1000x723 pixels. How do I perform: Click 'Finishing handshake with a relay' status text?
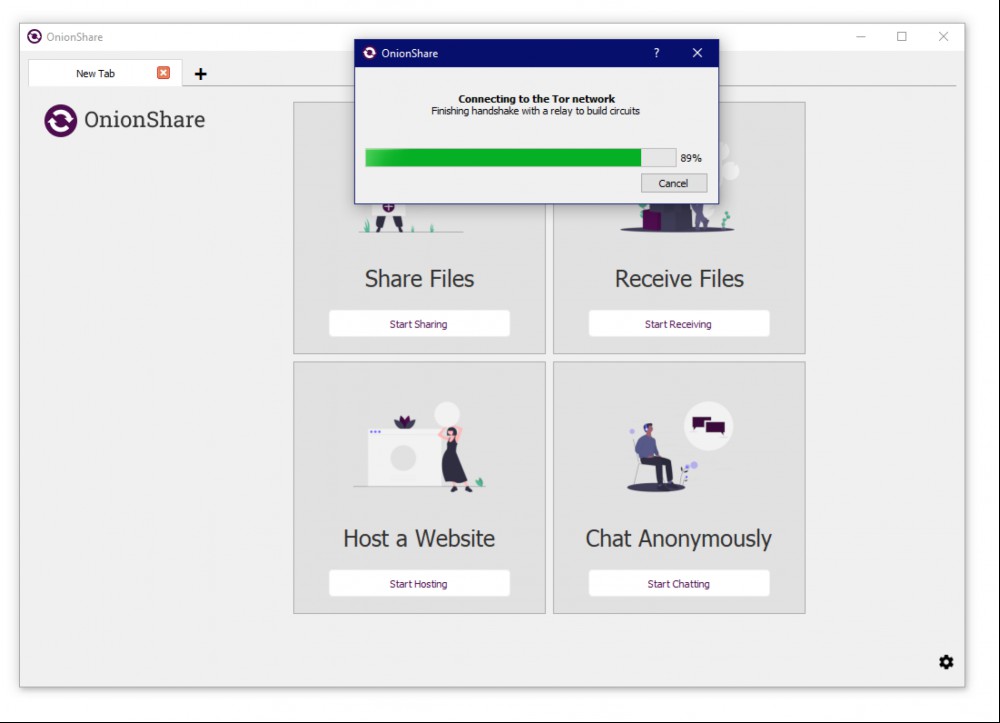535,111
